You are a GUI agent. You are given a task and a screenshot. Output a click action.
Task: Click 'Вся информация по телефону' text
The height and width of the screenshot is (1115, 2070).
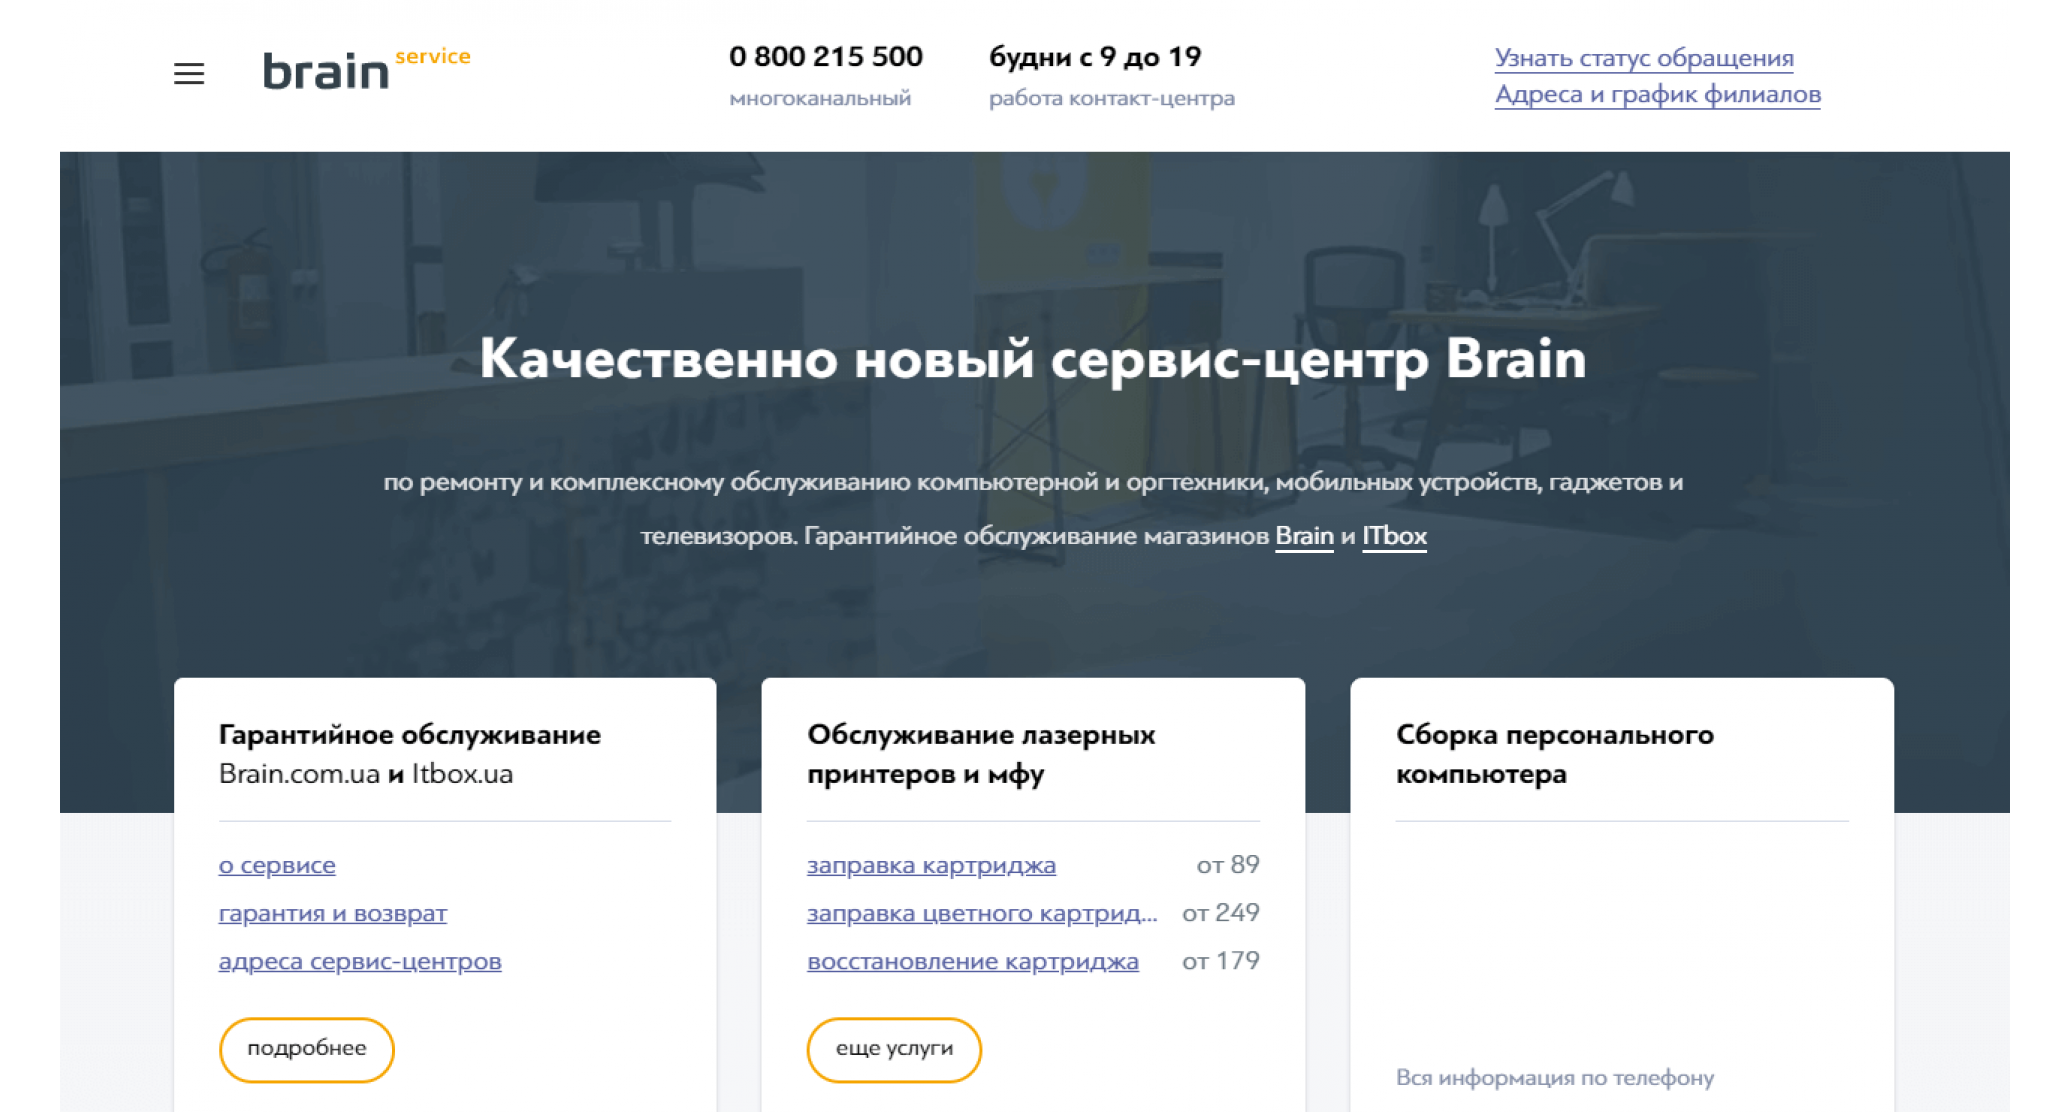click(x=1555, y=1078)
